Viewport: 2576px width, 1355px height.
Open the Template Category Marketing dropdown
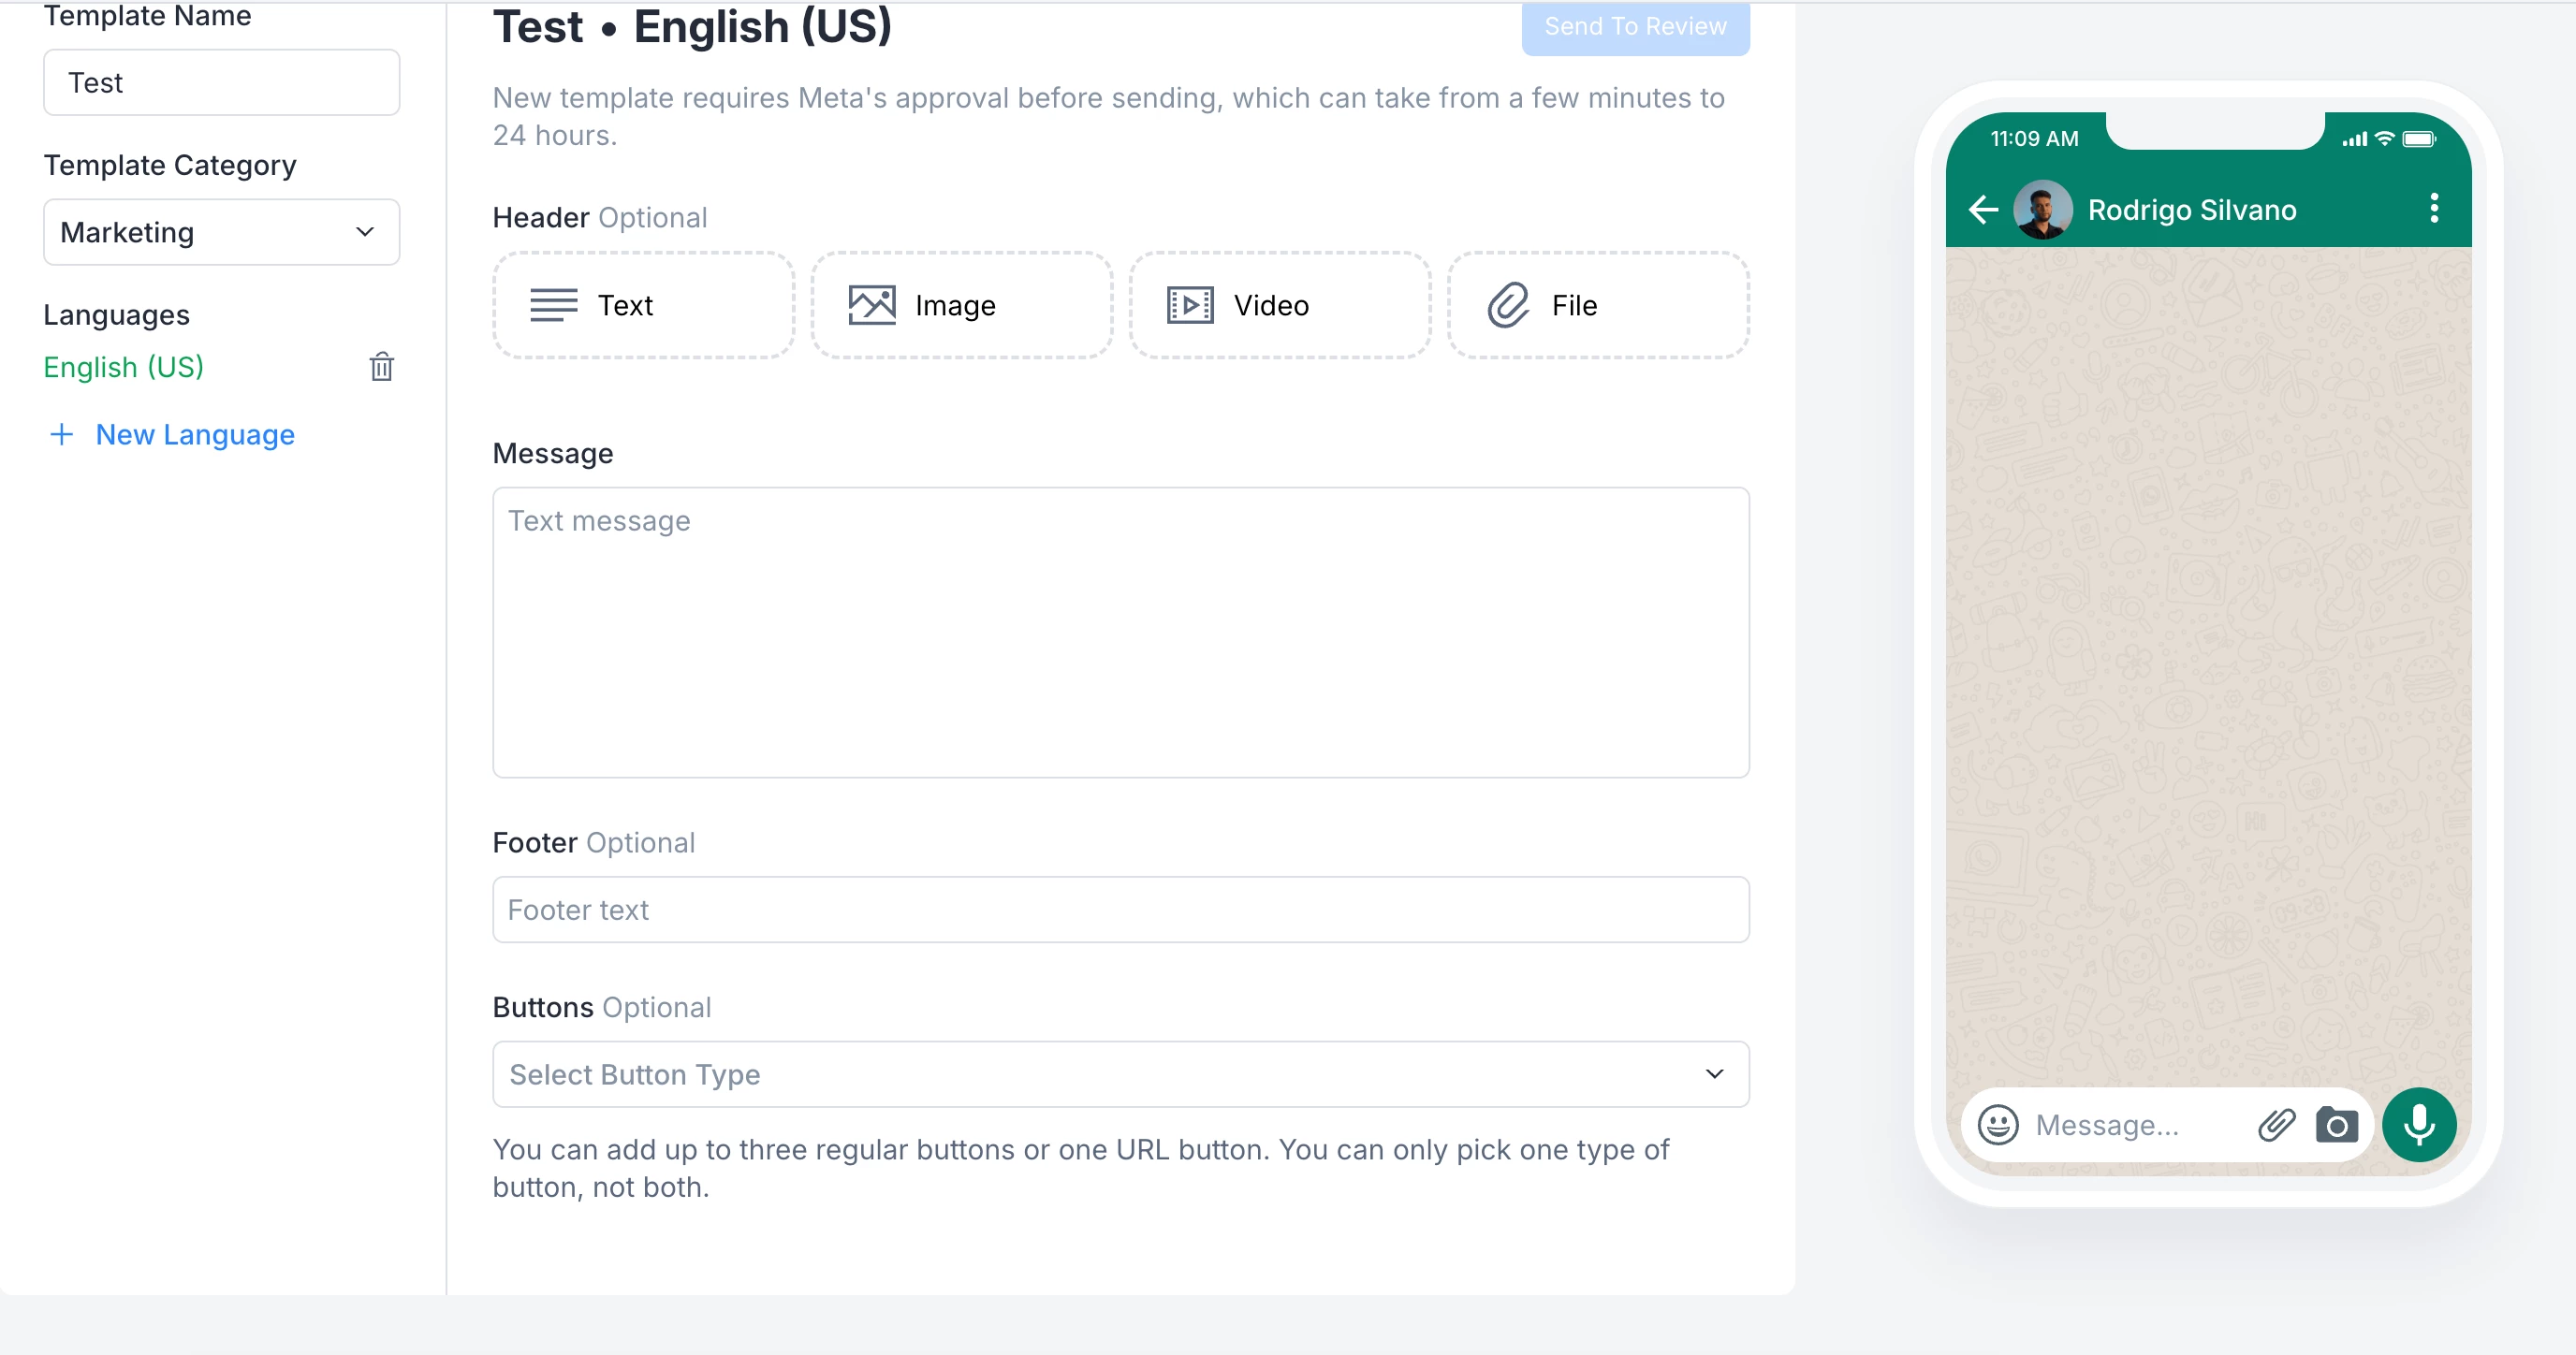click(221, 232)
